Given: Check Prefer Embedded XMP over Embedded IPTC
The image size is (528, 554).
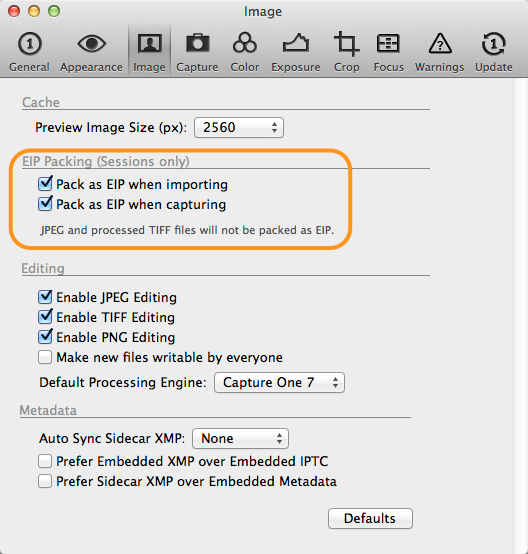Looking at the screenshot, I should [x=45, y=461].
